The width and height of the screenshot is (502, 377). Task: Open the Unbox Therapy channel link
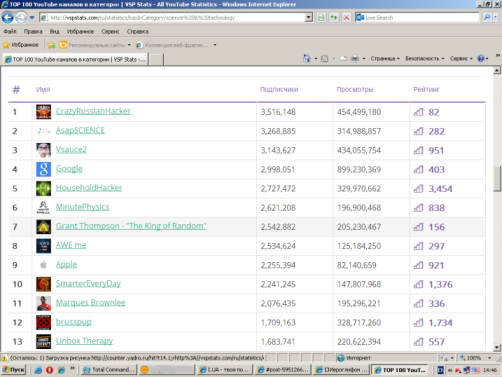(84, 341)
